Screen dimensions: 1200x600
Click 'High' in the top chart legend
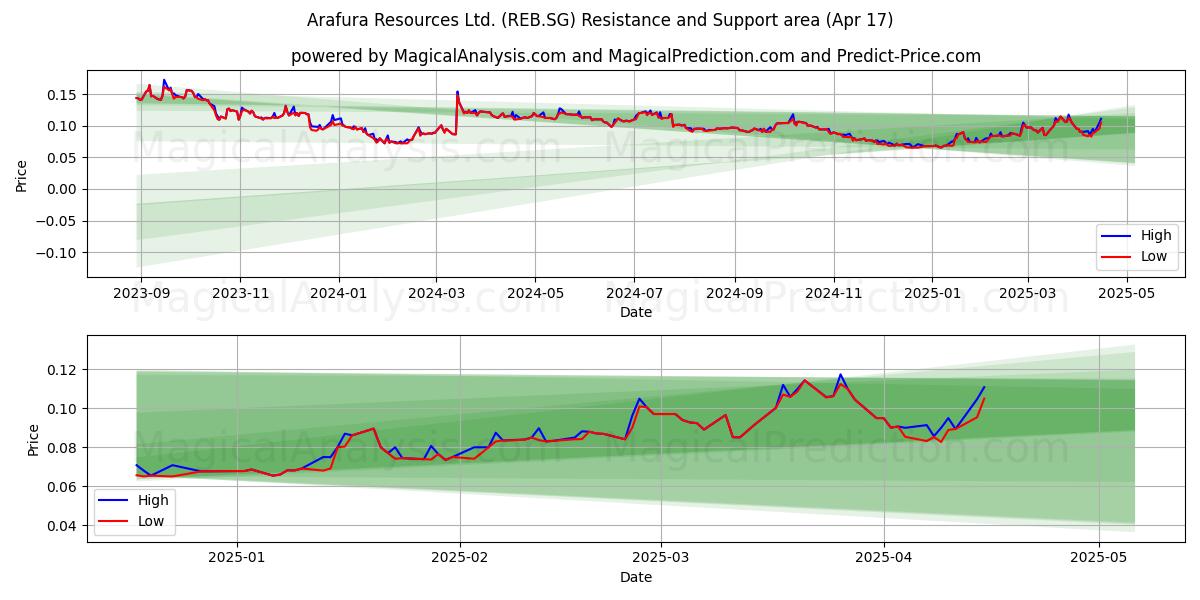[x=1156, y=236]
